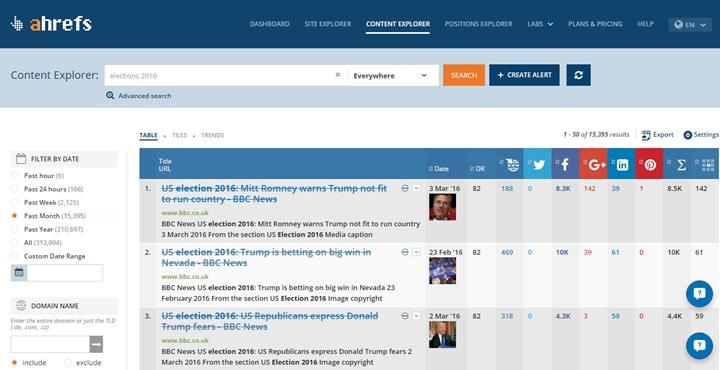Open the EN language selector
This screenshot has height=370, width=720.
click(690, 25)
